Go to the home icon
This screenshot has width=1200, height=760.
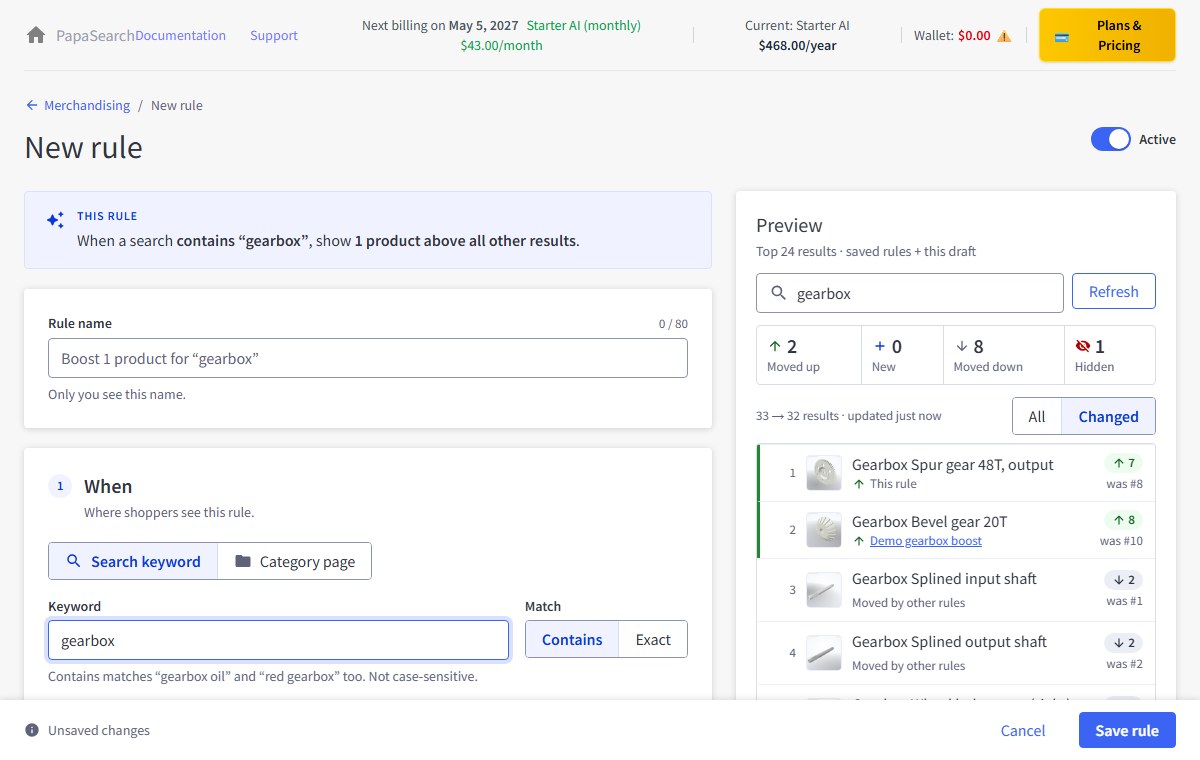(x=36, y=35)
